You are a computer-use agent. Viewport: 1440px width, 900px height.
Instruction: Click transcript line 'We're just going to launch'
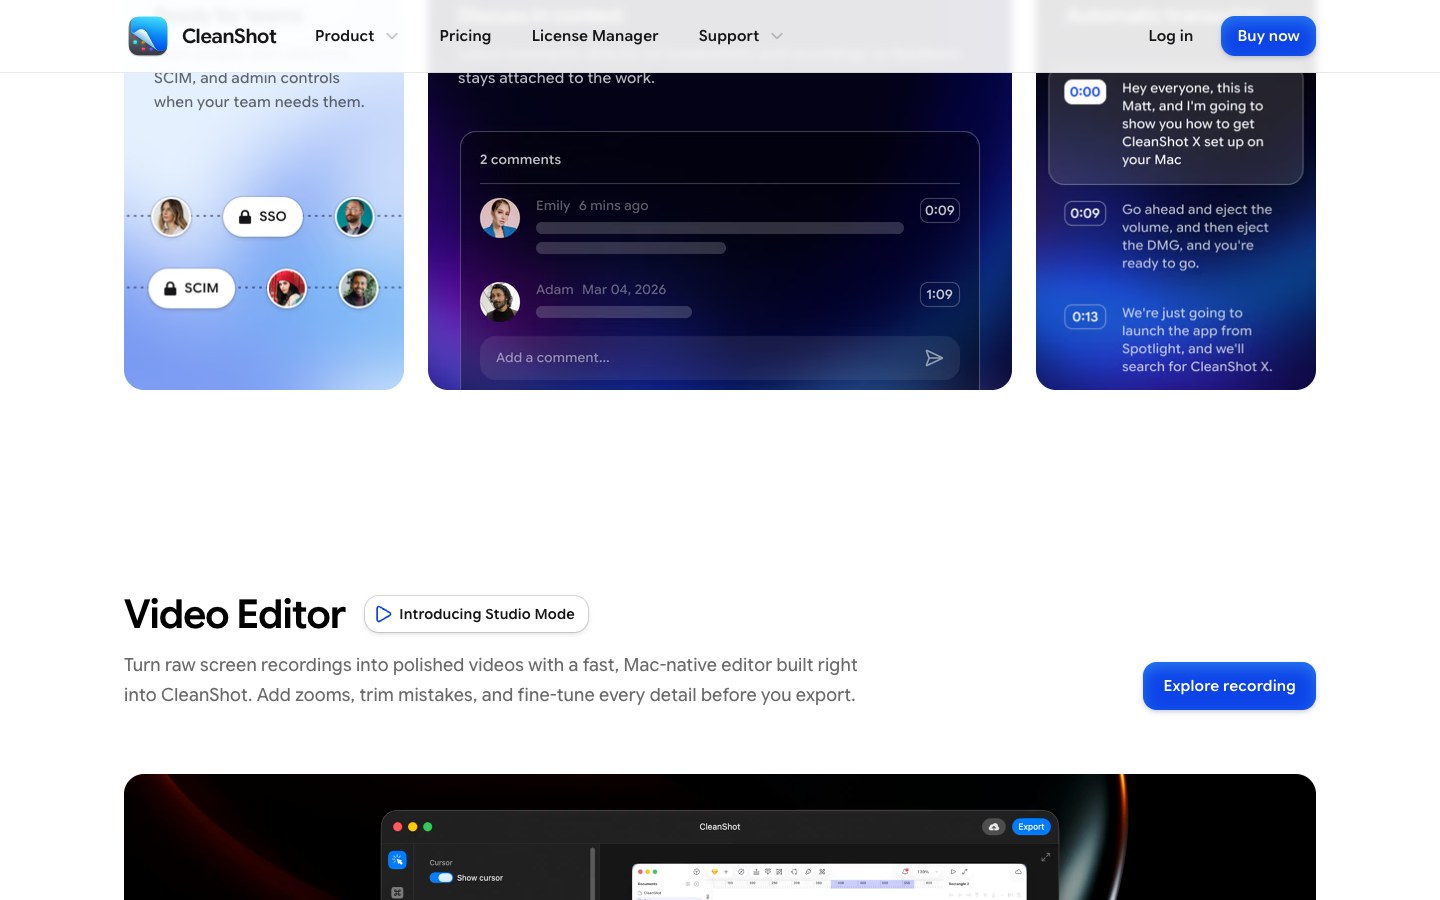(x=1197, y=340)
